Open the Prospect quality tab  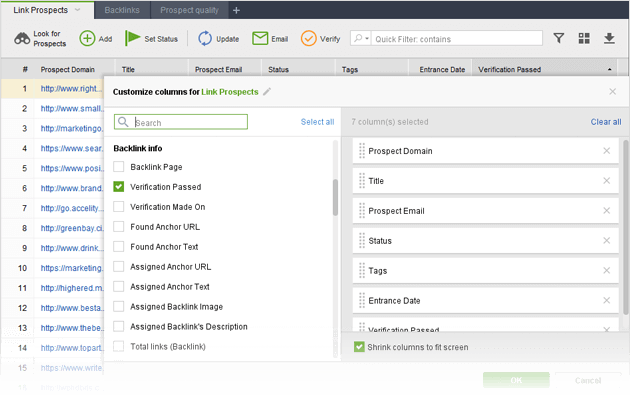pos(189,10)
